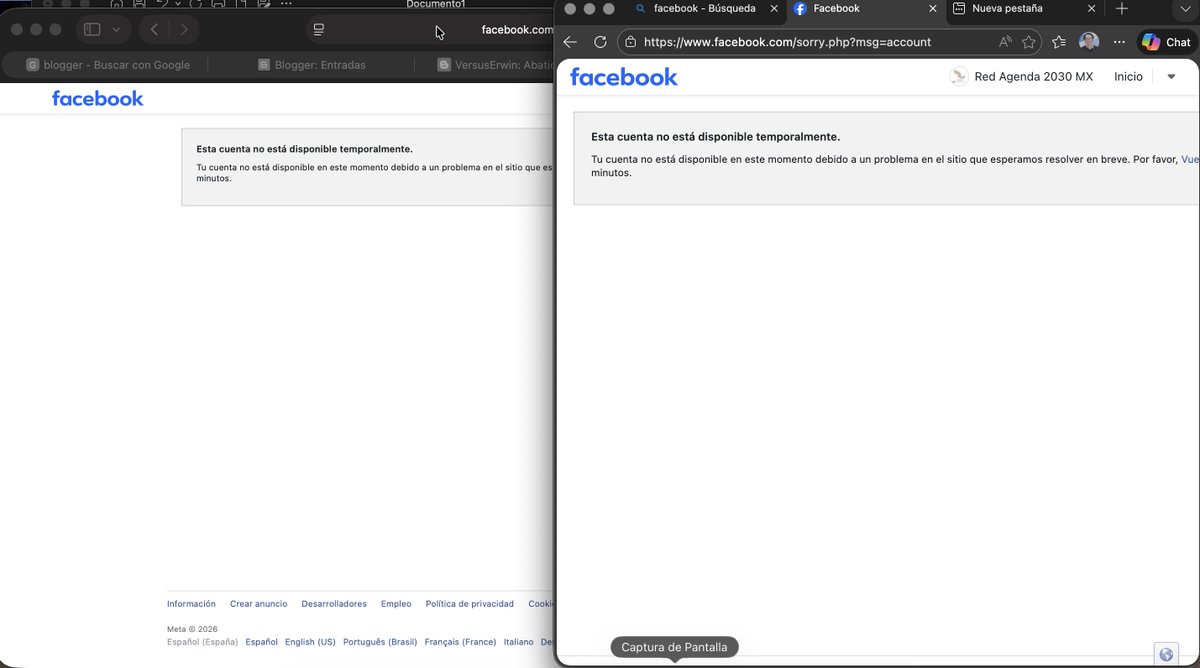
Task: Switch language to Português (Brasil)
Action: 380,642
